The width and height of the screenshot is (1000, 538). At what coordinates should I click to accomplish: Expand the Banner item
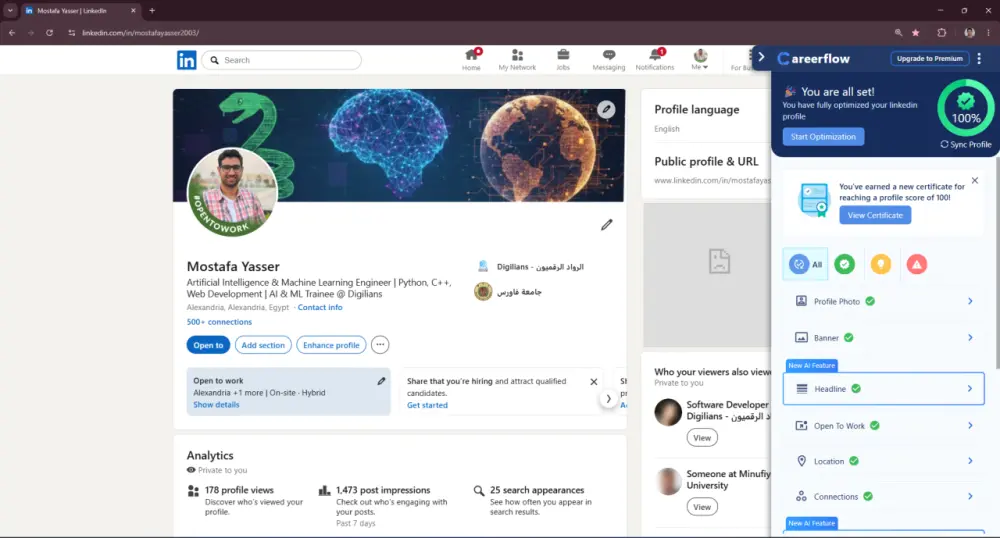pyautogui.click(x=884, y=338)
